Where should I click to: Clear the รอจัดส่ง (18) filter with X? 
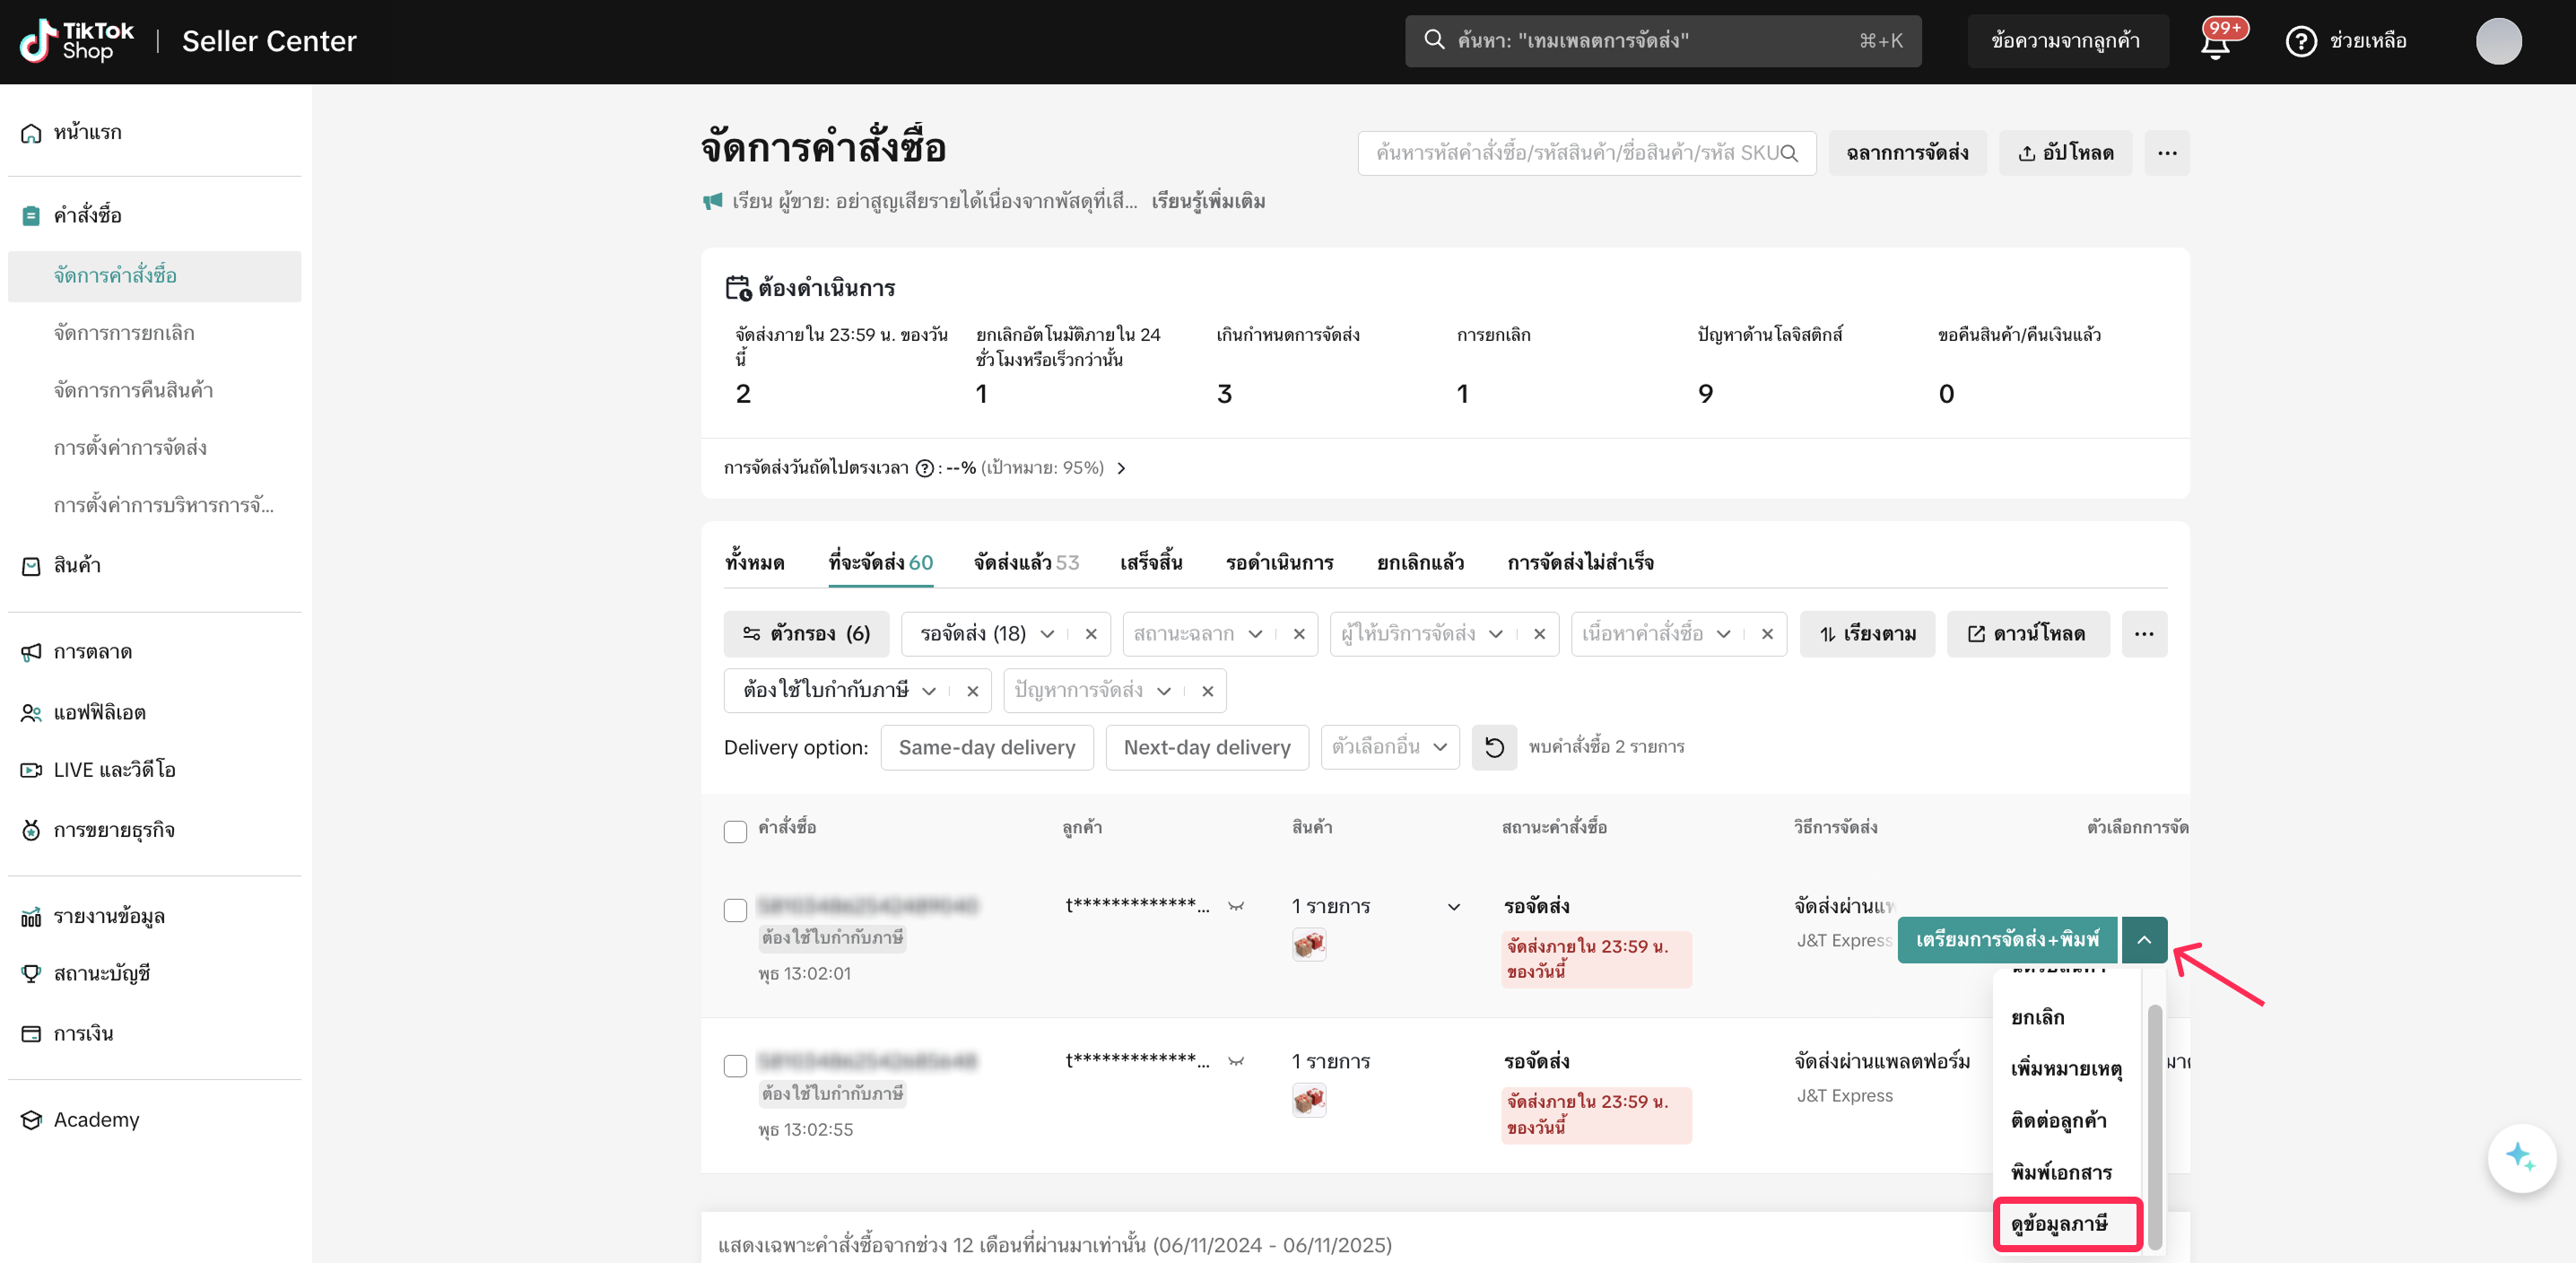[x=1091, y=634]
